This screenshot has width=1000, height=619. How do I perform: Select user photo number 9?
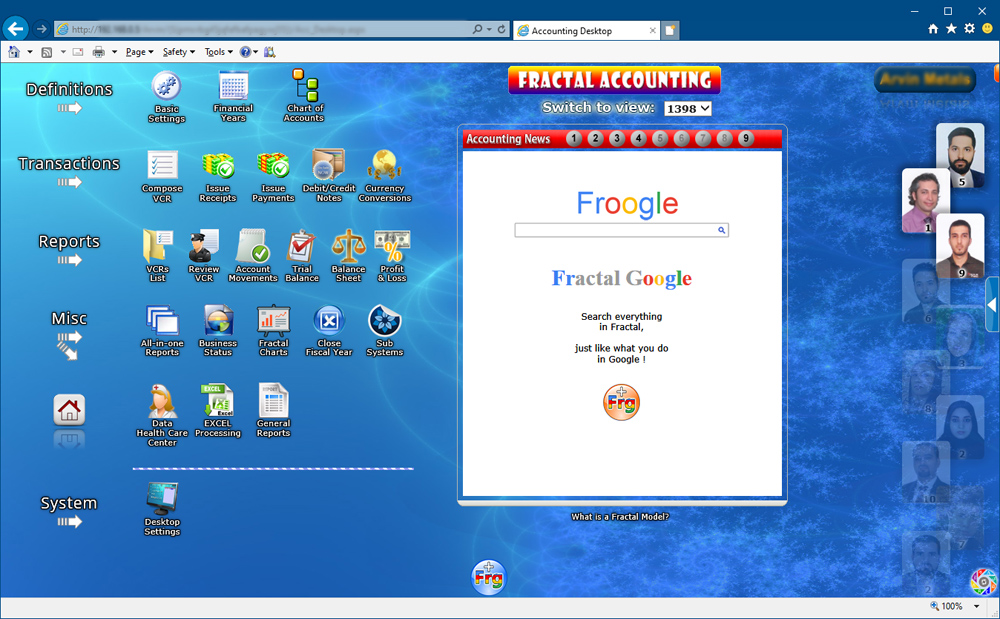pos(960,245)
